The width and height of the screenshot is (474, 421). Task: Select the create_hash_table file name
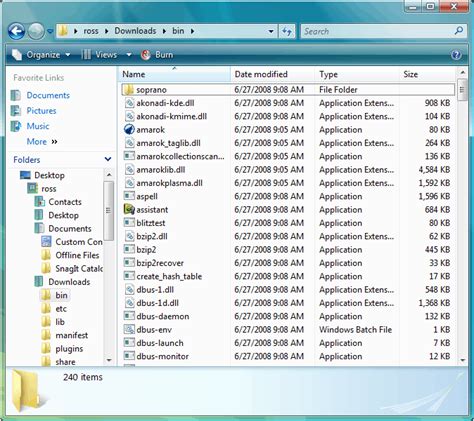pyautogui.click(x=169, y=276)
